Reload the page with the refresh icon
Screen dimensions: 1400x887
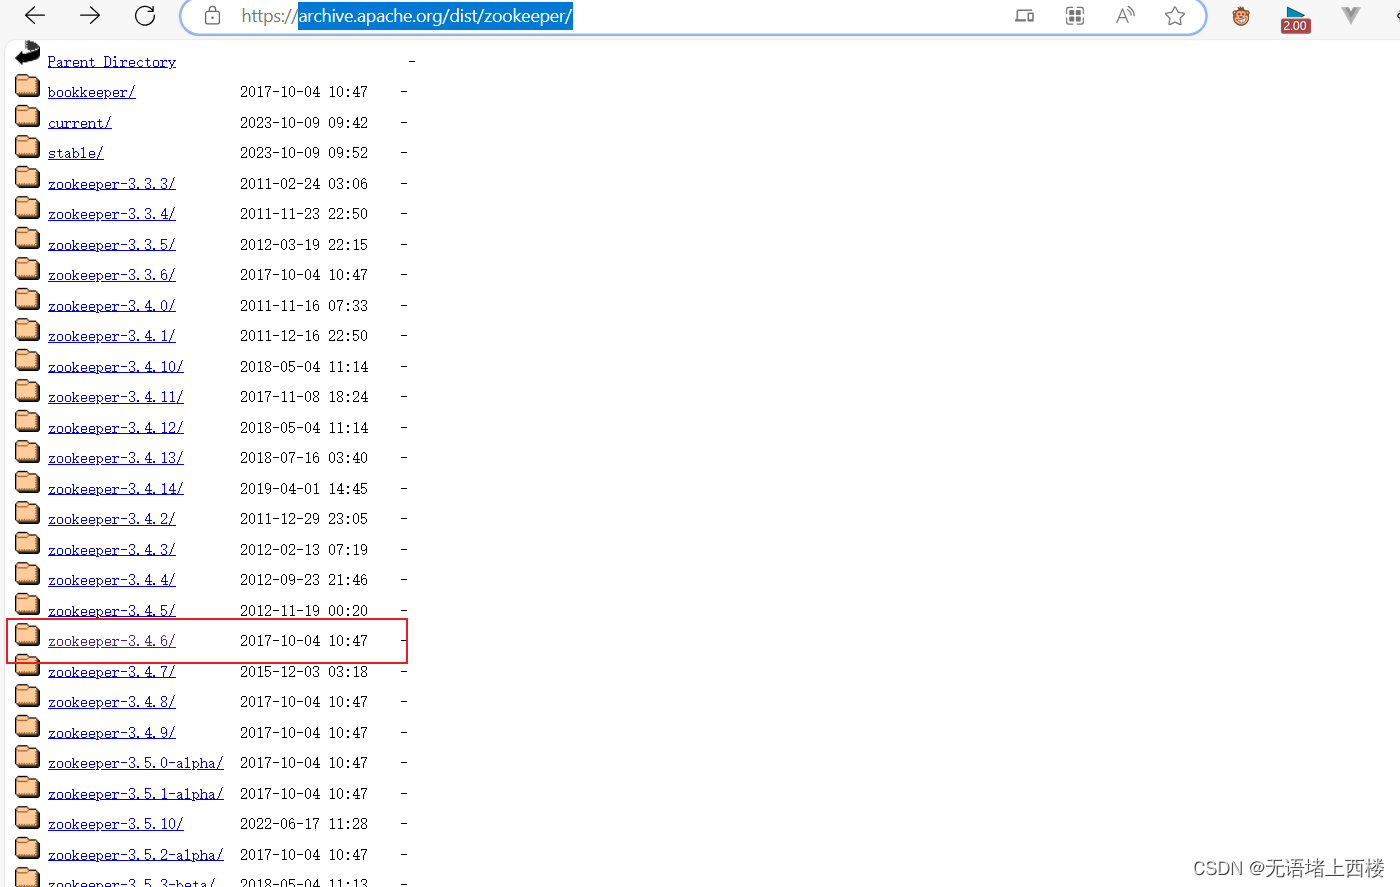point(145,15)
